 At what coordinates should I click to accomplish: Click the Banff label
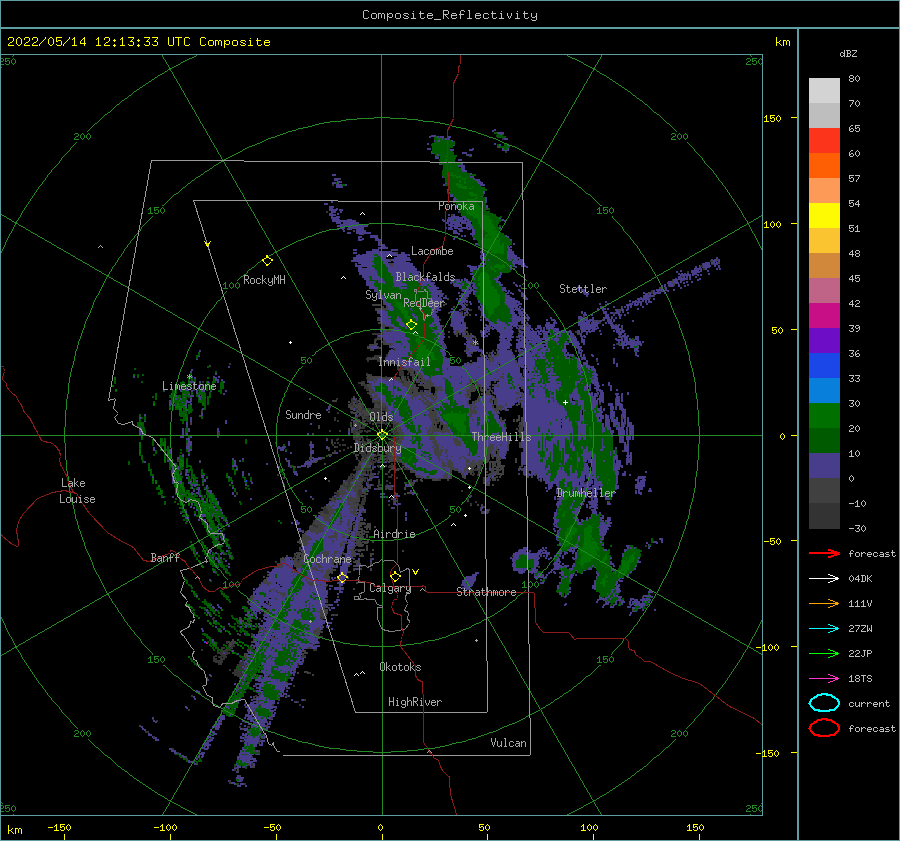(x=165, y=557)
